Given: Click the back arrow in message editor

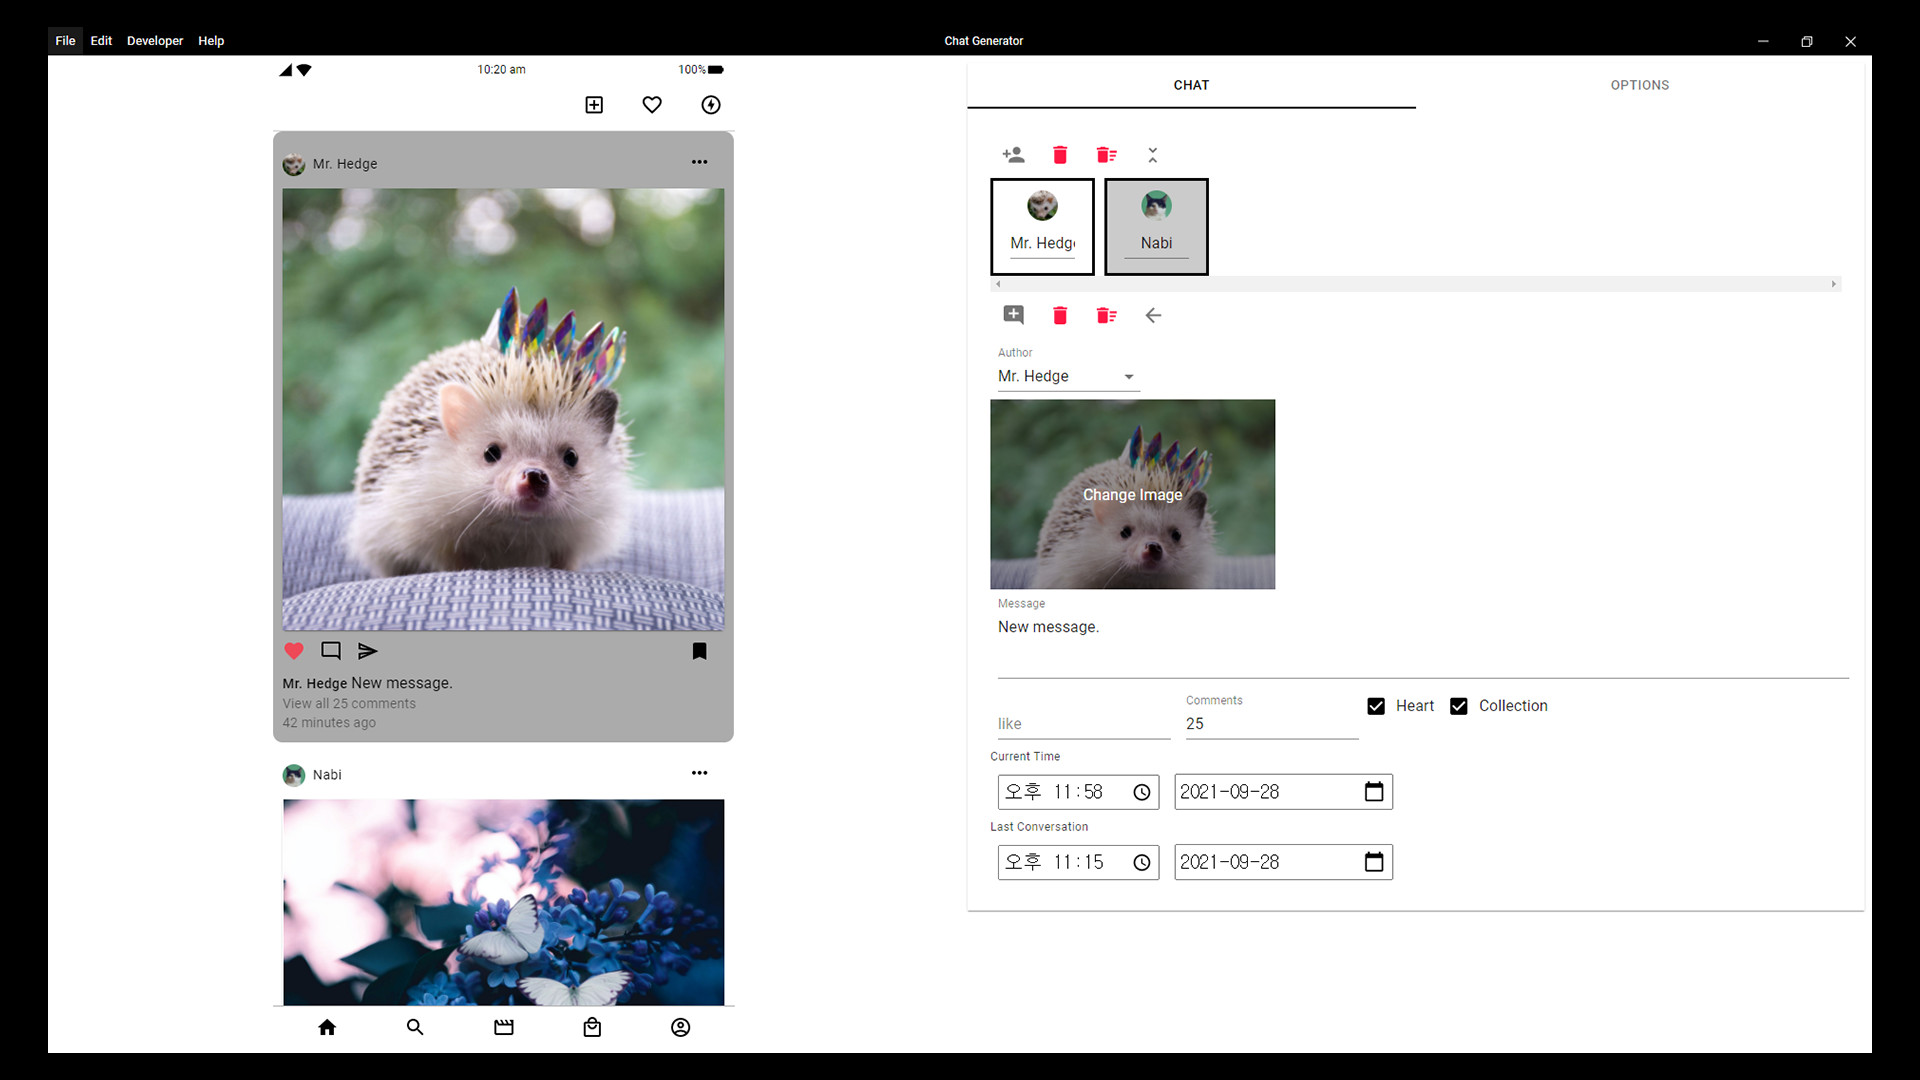Looking at the screenshot, I should click(1153, 315).
